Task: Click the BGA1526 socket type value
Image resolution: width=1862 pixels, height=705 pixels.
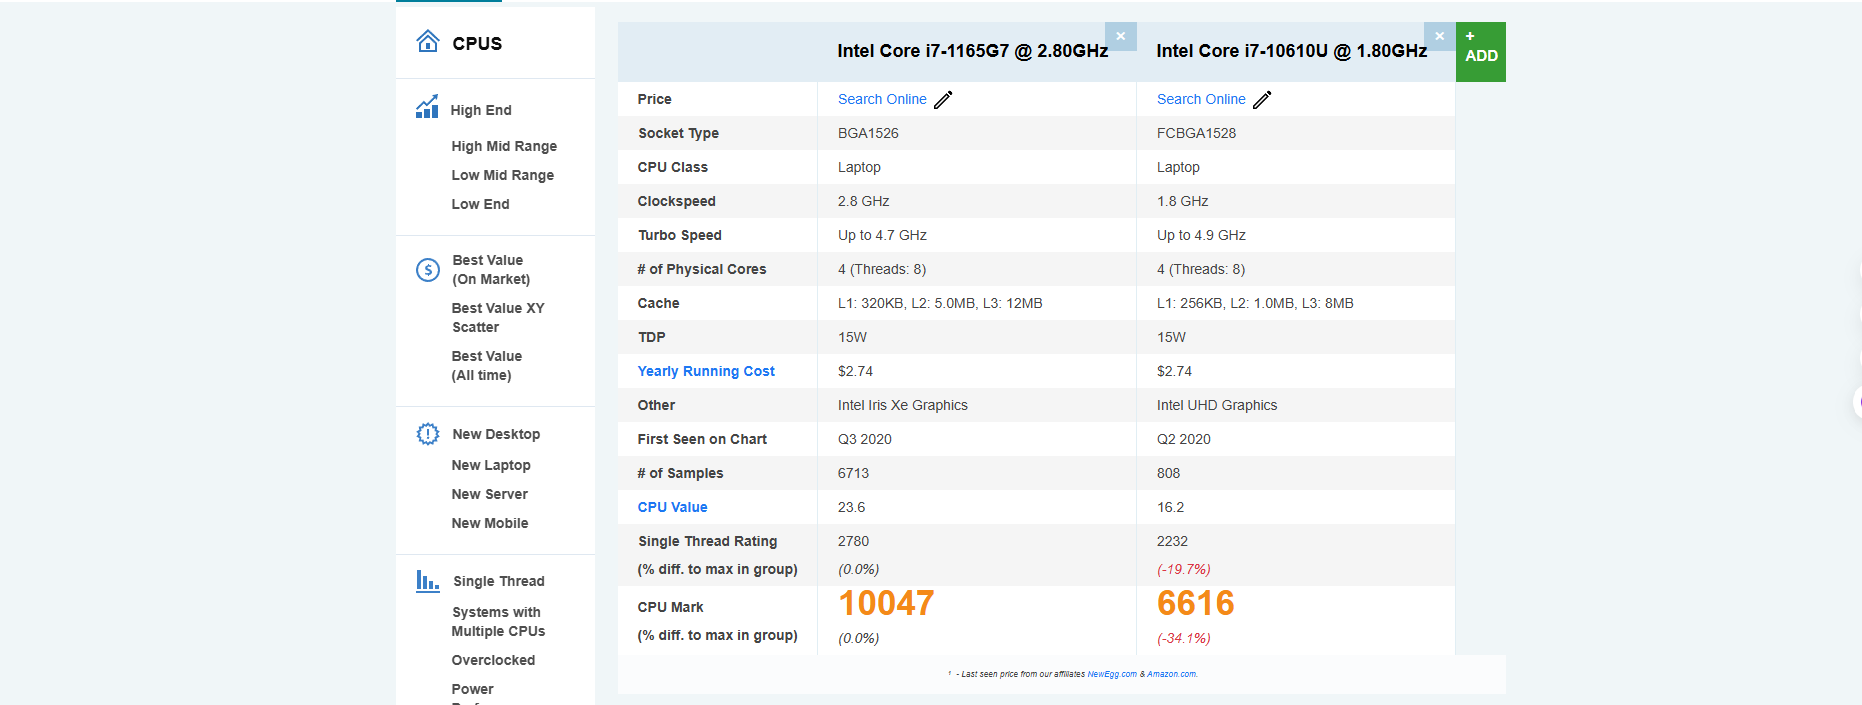Action: pyautogui.click(x=868, y=133)
